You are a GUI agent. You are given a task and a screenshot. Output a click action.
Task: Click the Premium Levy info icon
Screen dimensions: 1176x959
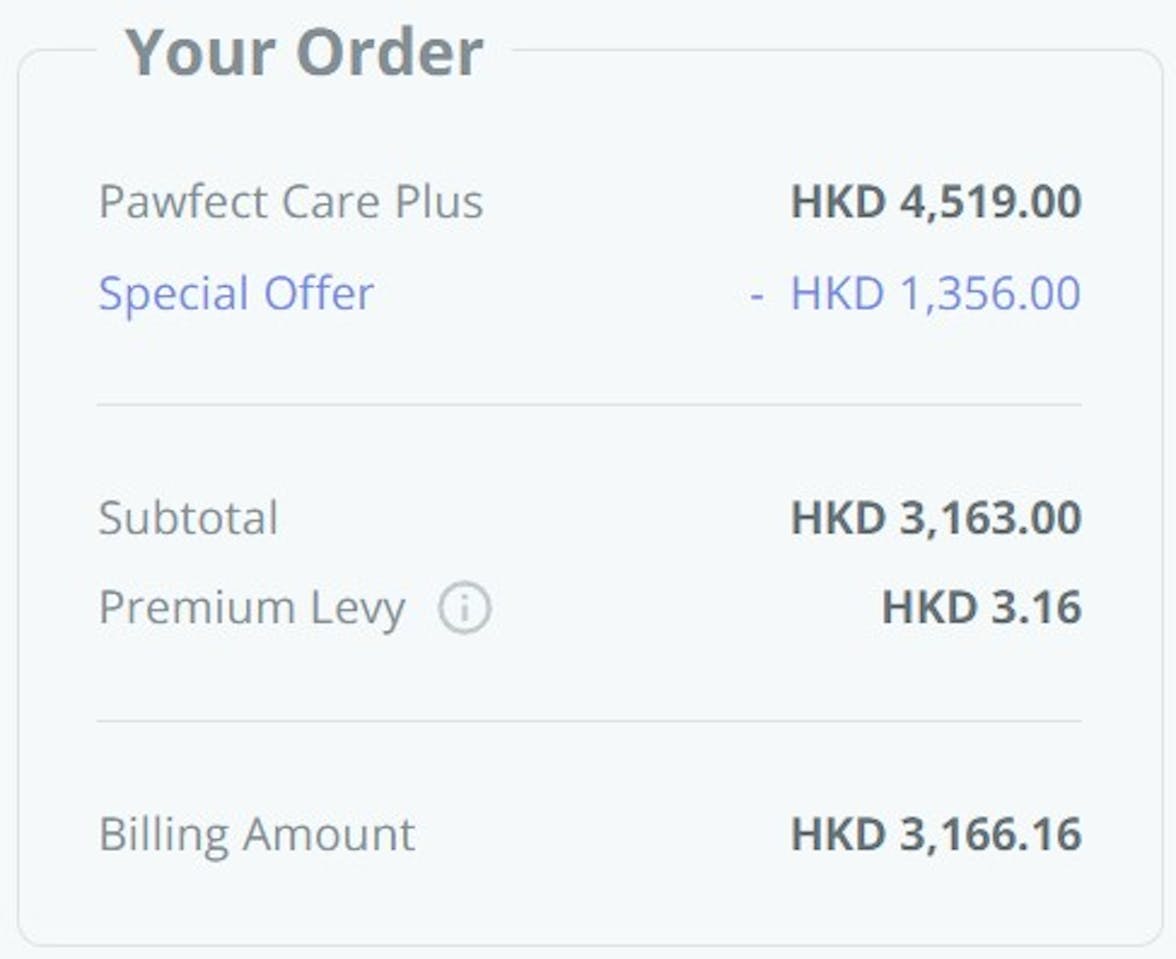464,607
